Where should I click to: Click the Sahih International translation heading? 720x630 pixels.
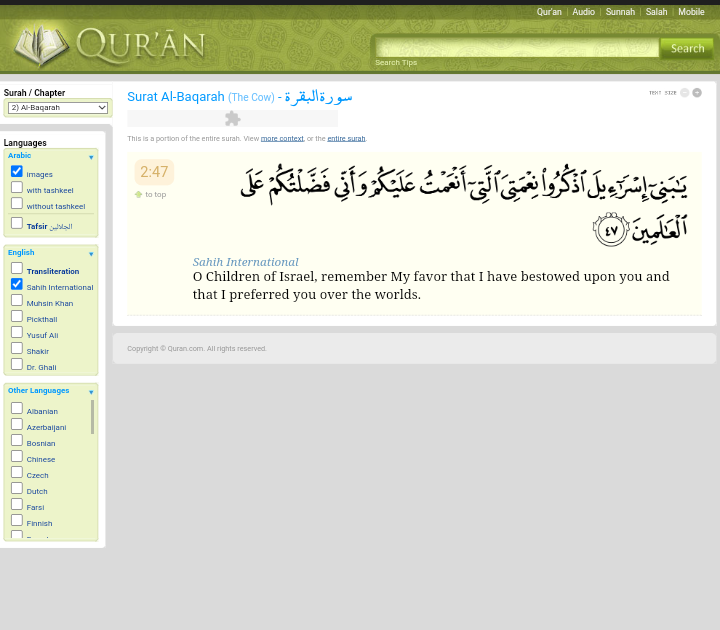point(246,262)
